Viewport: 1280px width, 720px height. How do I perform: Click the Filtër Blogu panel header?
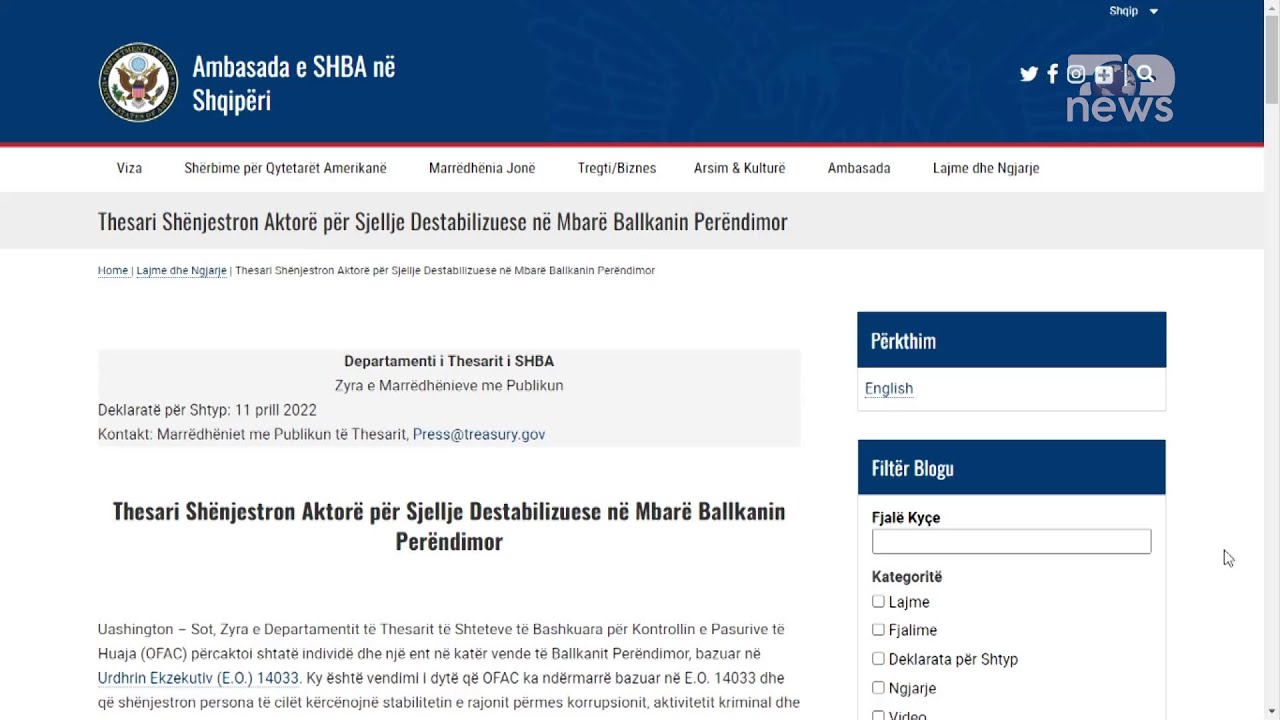tap(1011, 467)
